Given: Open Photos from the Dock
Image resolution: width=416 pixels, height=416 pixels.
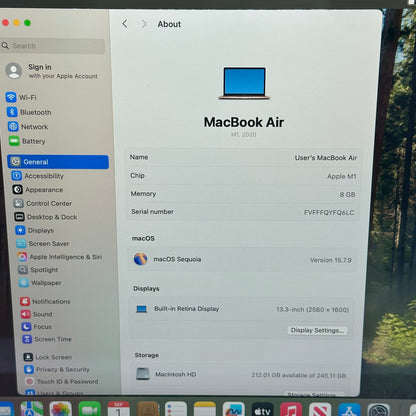Looking at the screenshot, I should pos(60,409).
